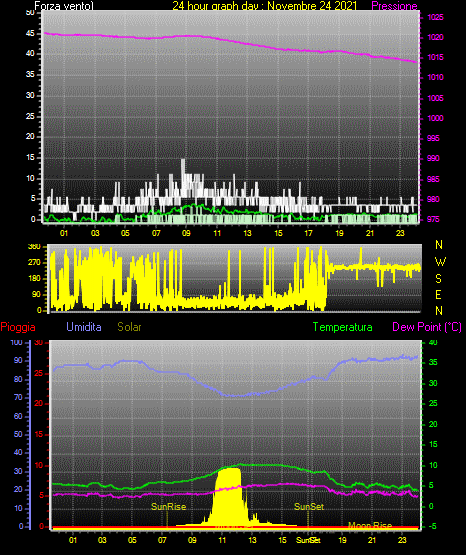The height and width of the screenshot is (555, 466).
Task: Click the Forza vento axis title
Action: (x=64, y=6)
